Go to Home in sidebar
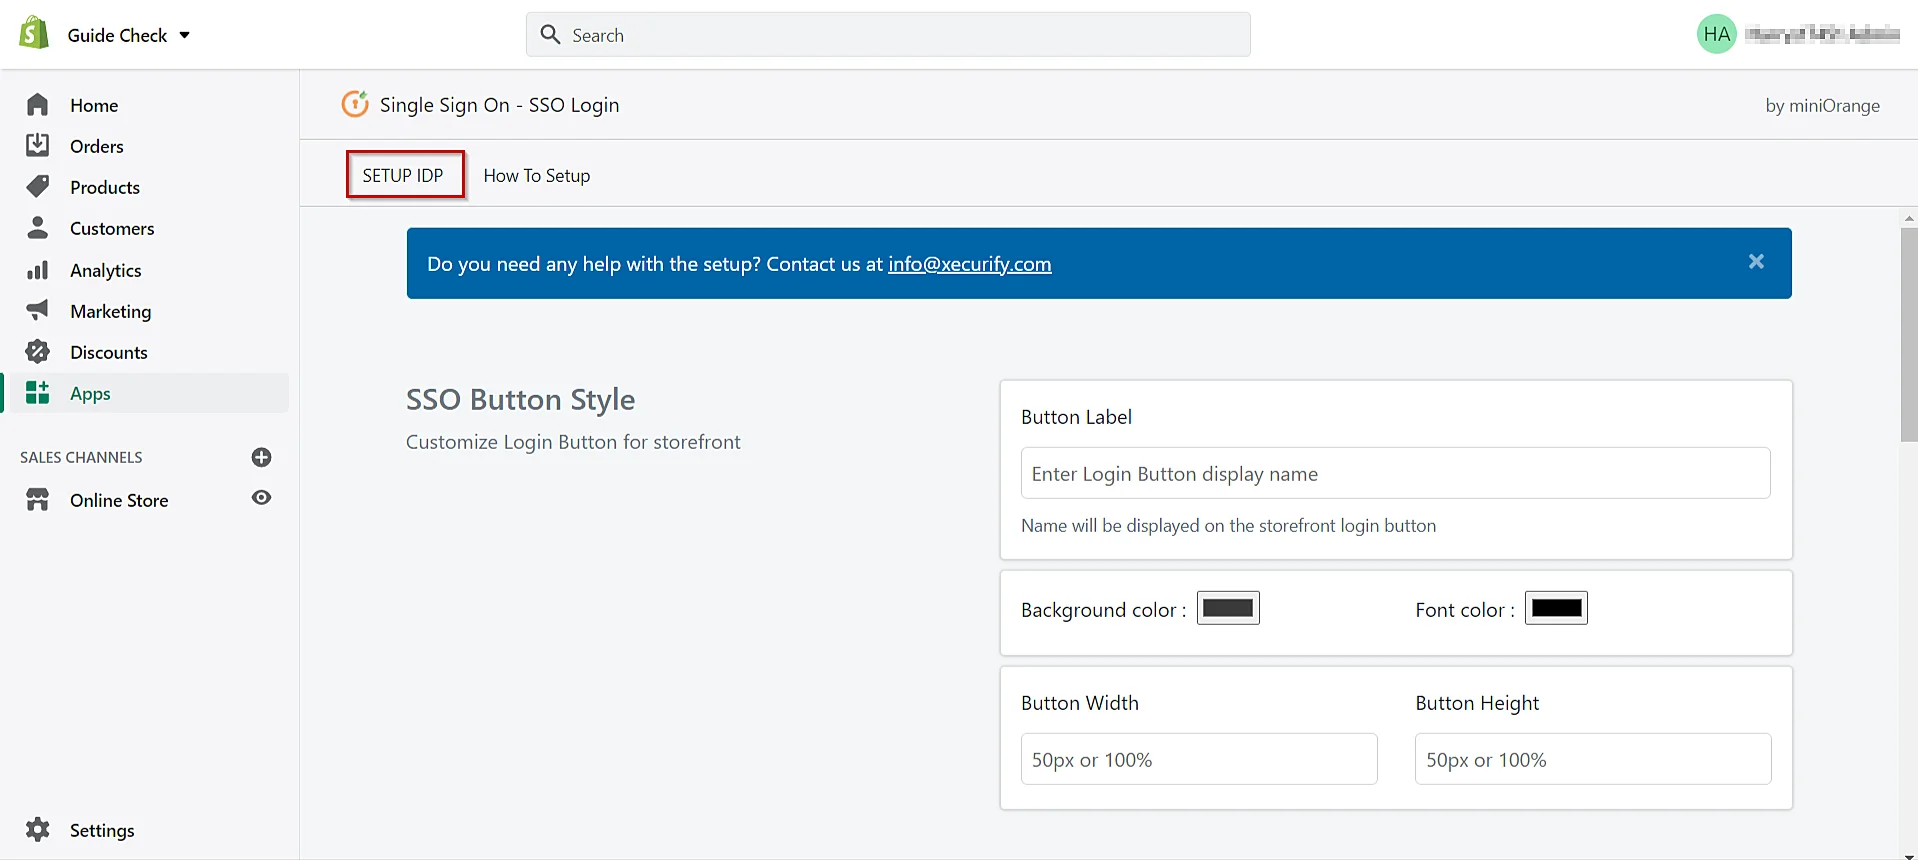Viewport: 1918px width, 860px height. [94, 105]
